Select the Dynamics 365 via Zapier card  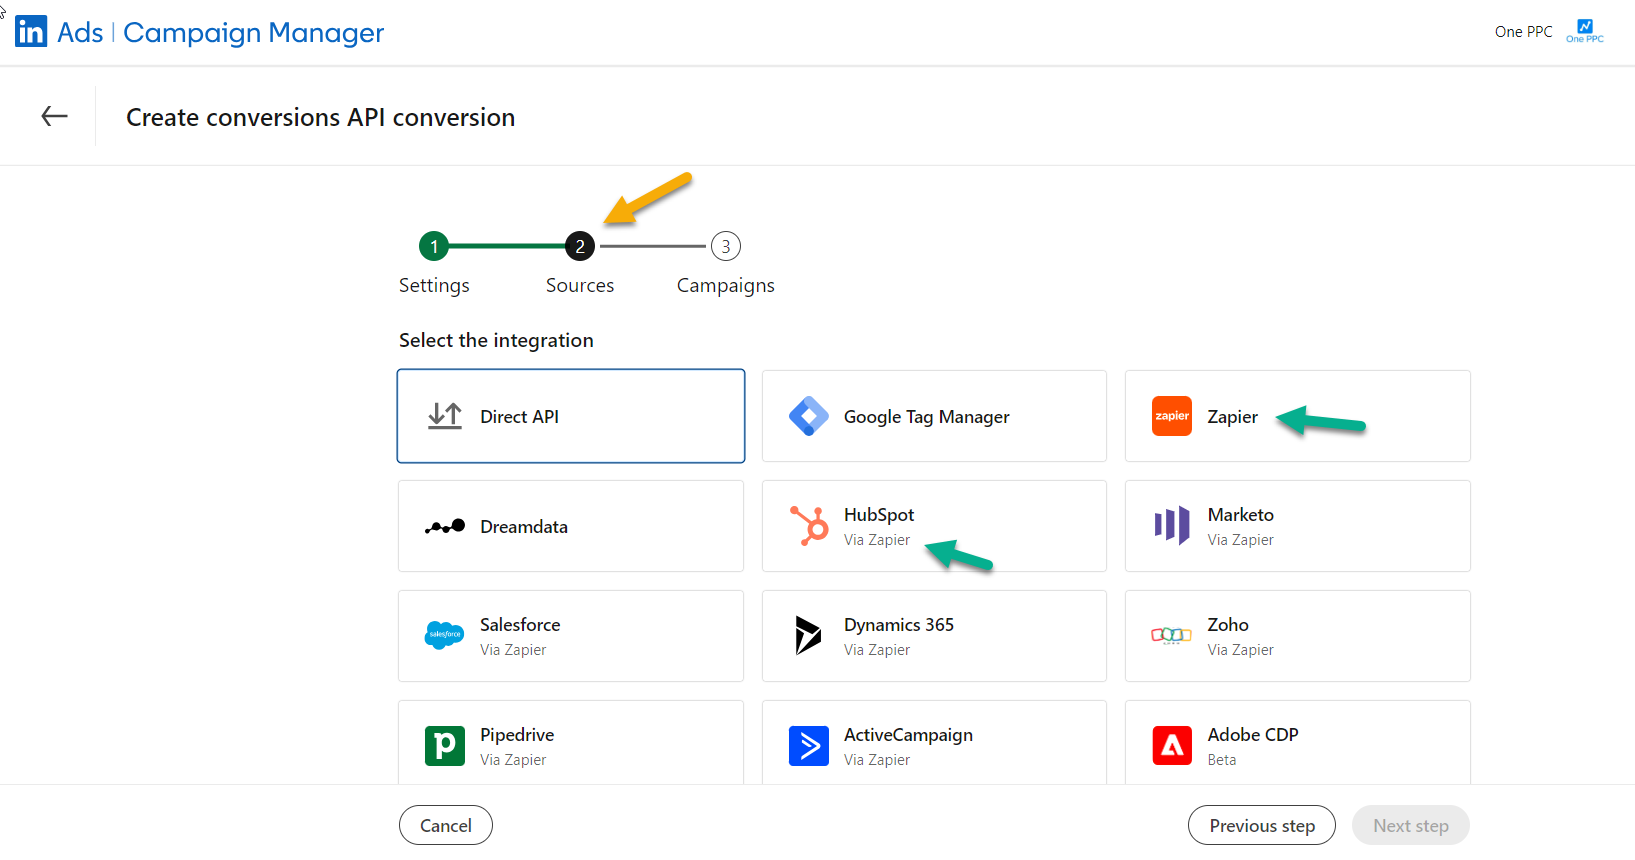pos(934,636)
